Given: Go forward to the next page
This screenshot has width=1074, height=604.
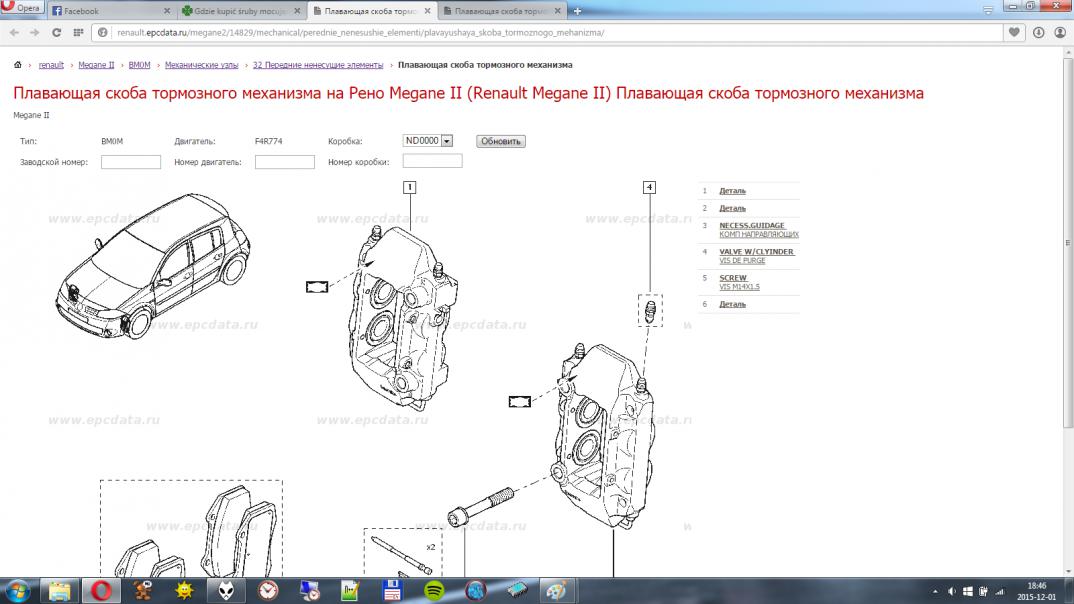Looking at the screenshot, I should (35, 32).
